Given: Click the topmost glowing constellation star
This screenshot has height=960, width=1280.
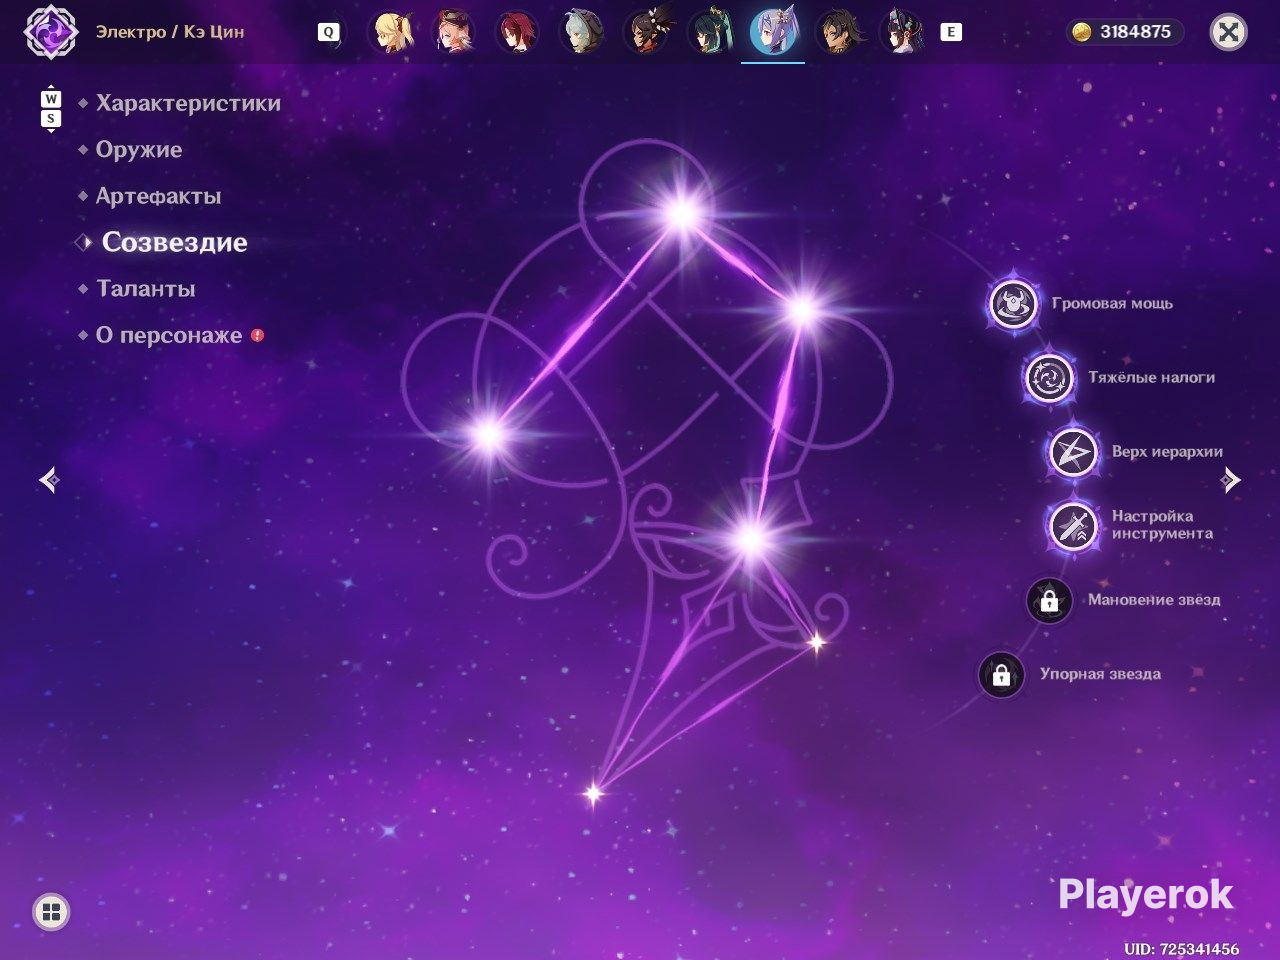Looking at the screenshot, I should tap(683, 212).
